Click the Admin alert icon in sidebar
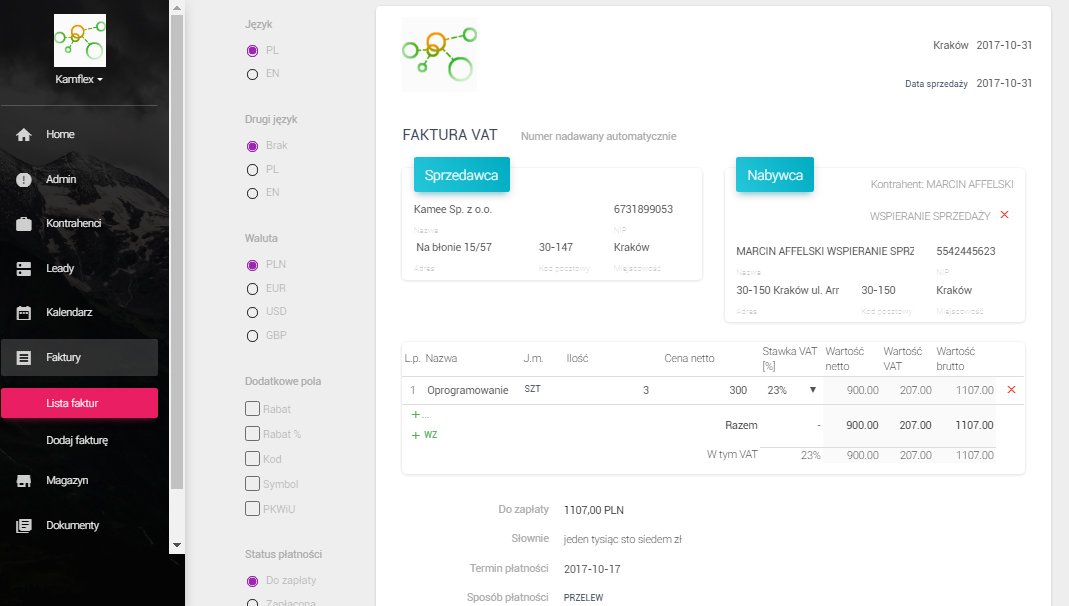This screenshot has width=1069, height=606. 24,180
